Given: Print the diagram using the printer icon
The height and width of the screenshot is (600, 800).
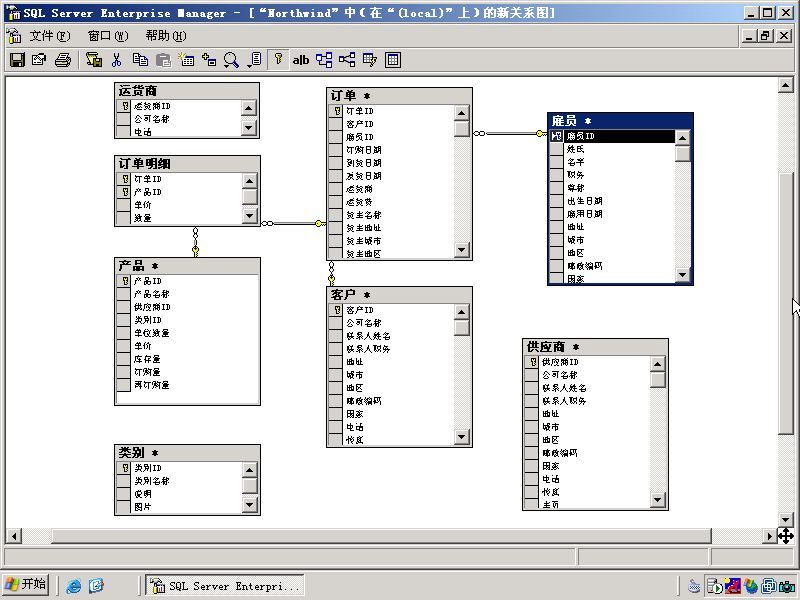Looking at the screenshot, I should 63,60.
